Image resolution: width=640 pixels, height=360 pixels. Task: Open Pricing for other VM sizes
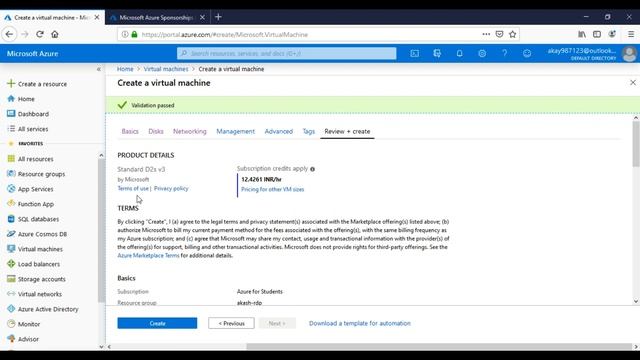(x=272, y=189)
